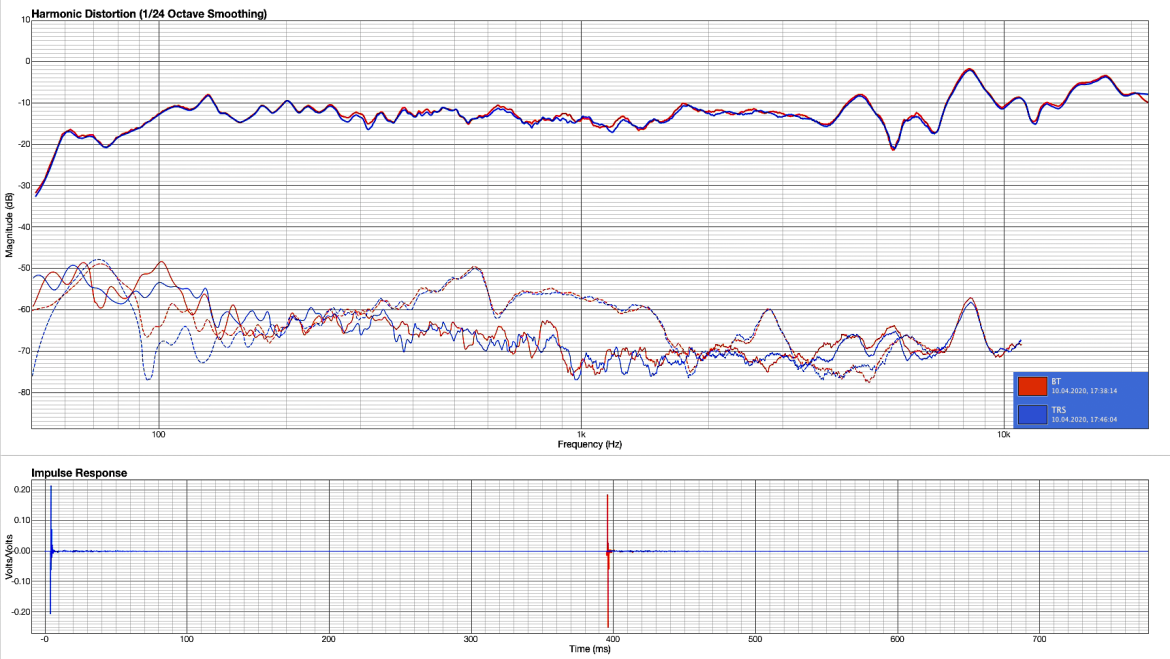
Task: Select the Time (ms) axis label
Action: point(589,649)
